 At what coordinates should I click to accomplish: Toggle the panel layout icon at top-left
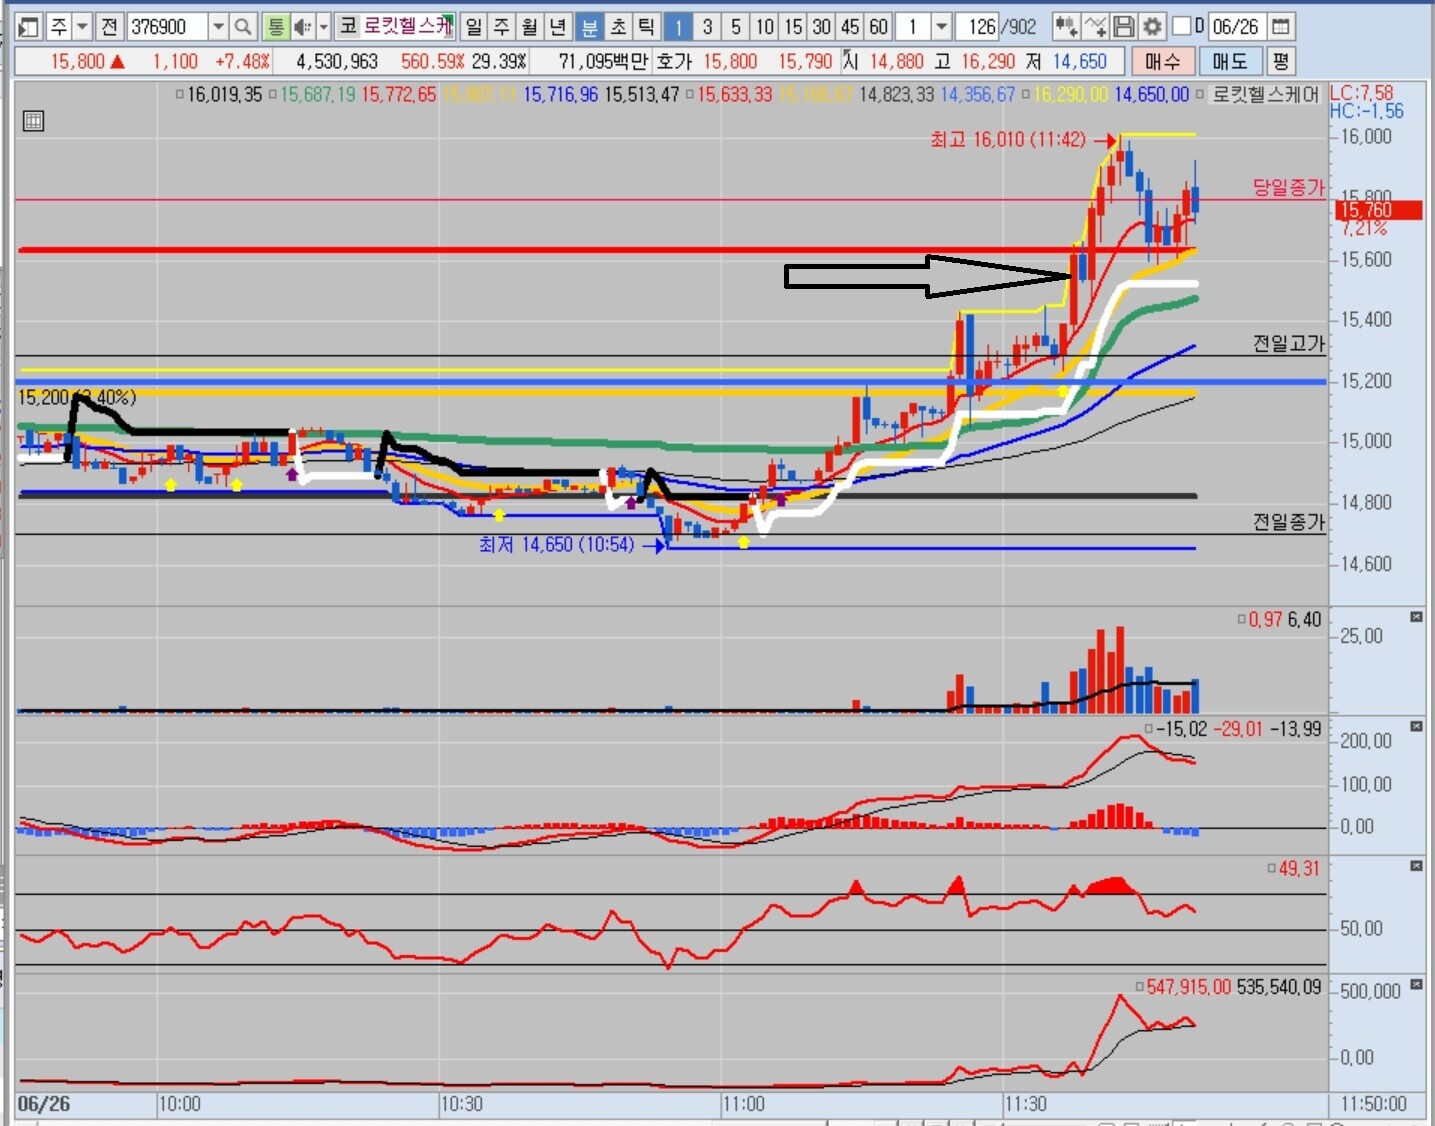29,27
